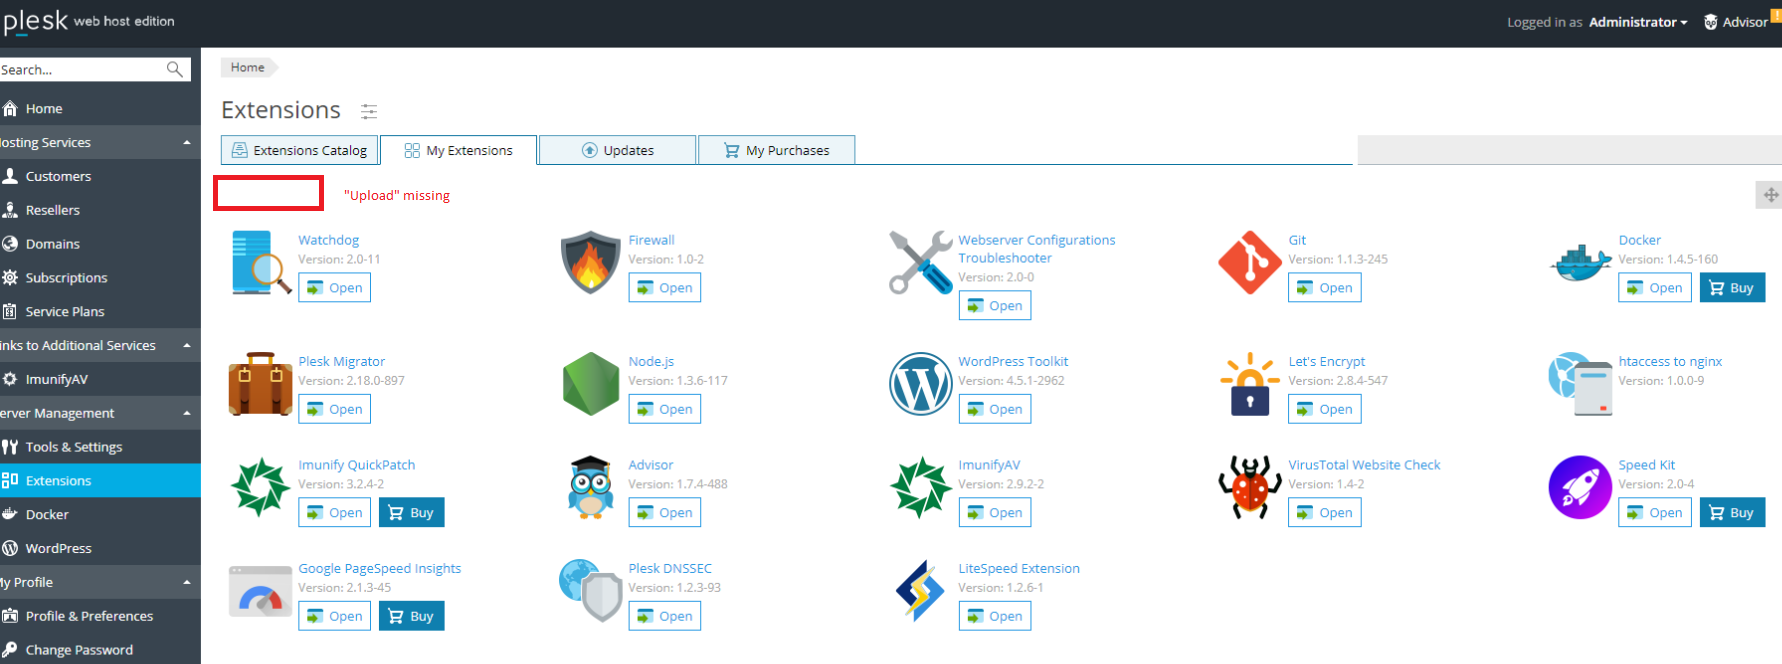This screenshot has width=1782, height=664.
Task: Click the move handle icon at right edge
Action: [x=1770, y=195]
